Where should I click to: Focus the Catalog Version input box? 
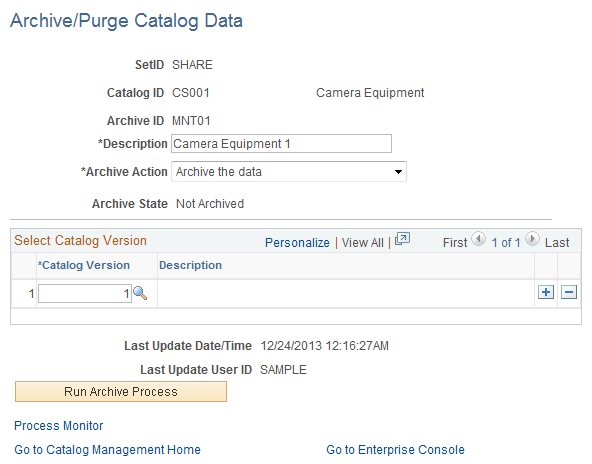click(x=85, y=293)
